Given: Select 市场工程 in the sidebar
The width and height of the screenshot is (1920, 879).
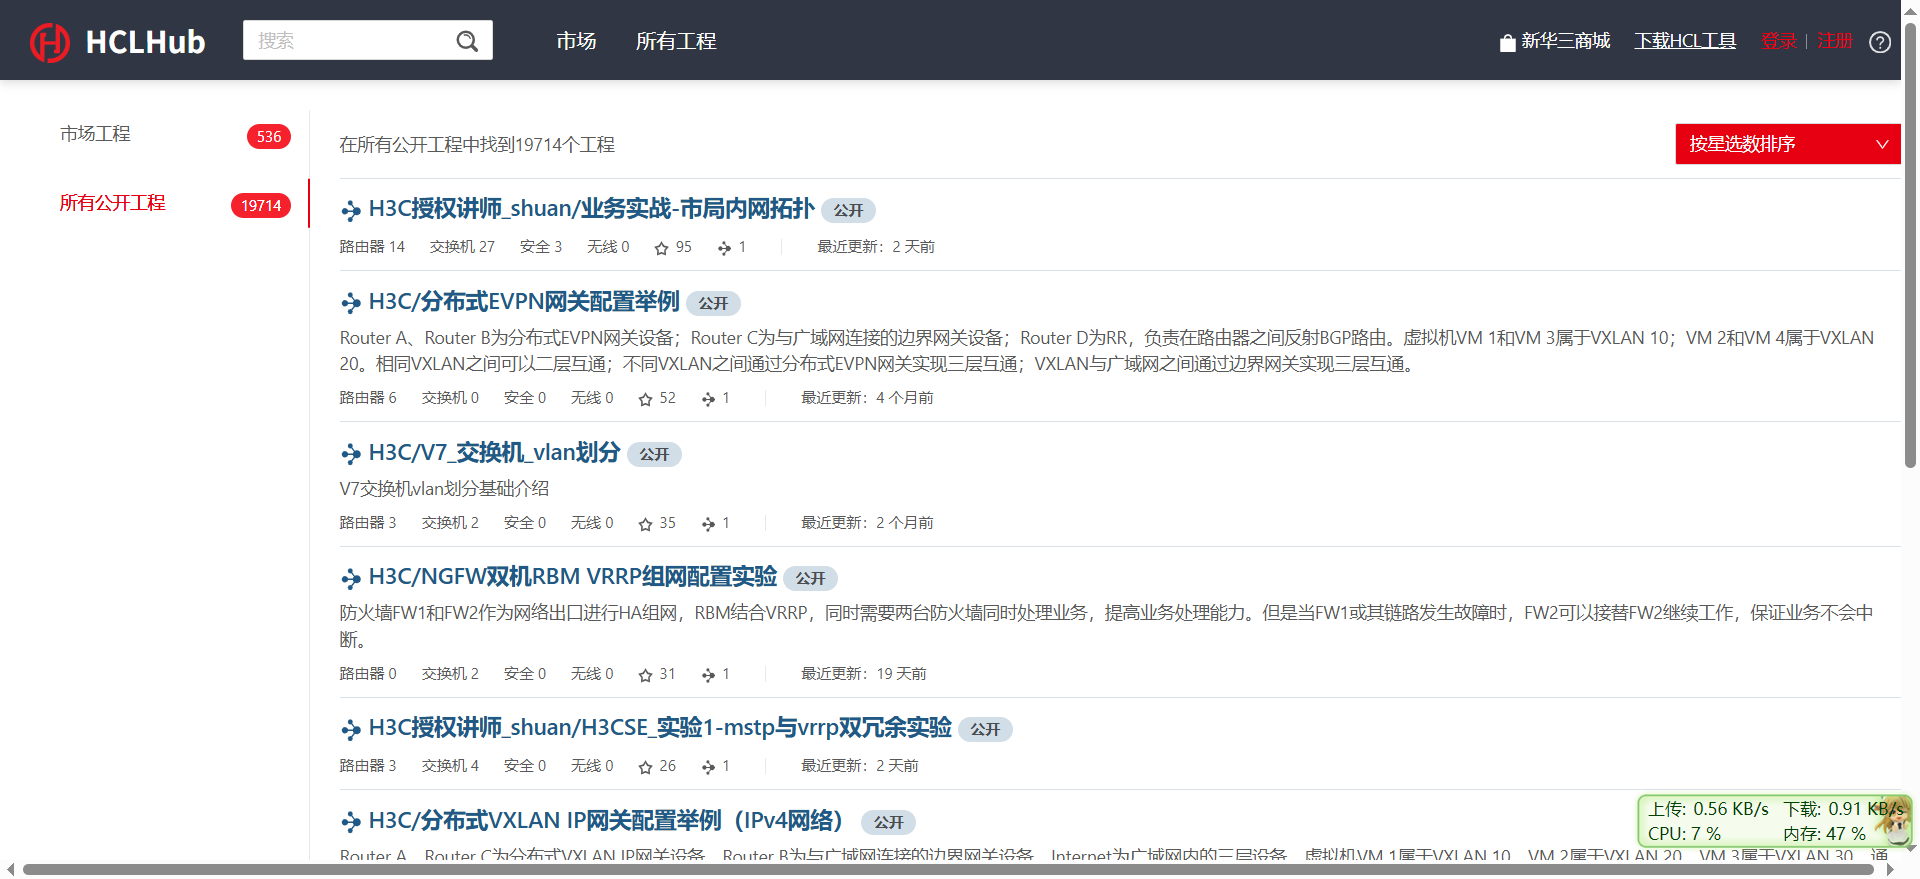Looking at the screenshot, I should [95, 134].
